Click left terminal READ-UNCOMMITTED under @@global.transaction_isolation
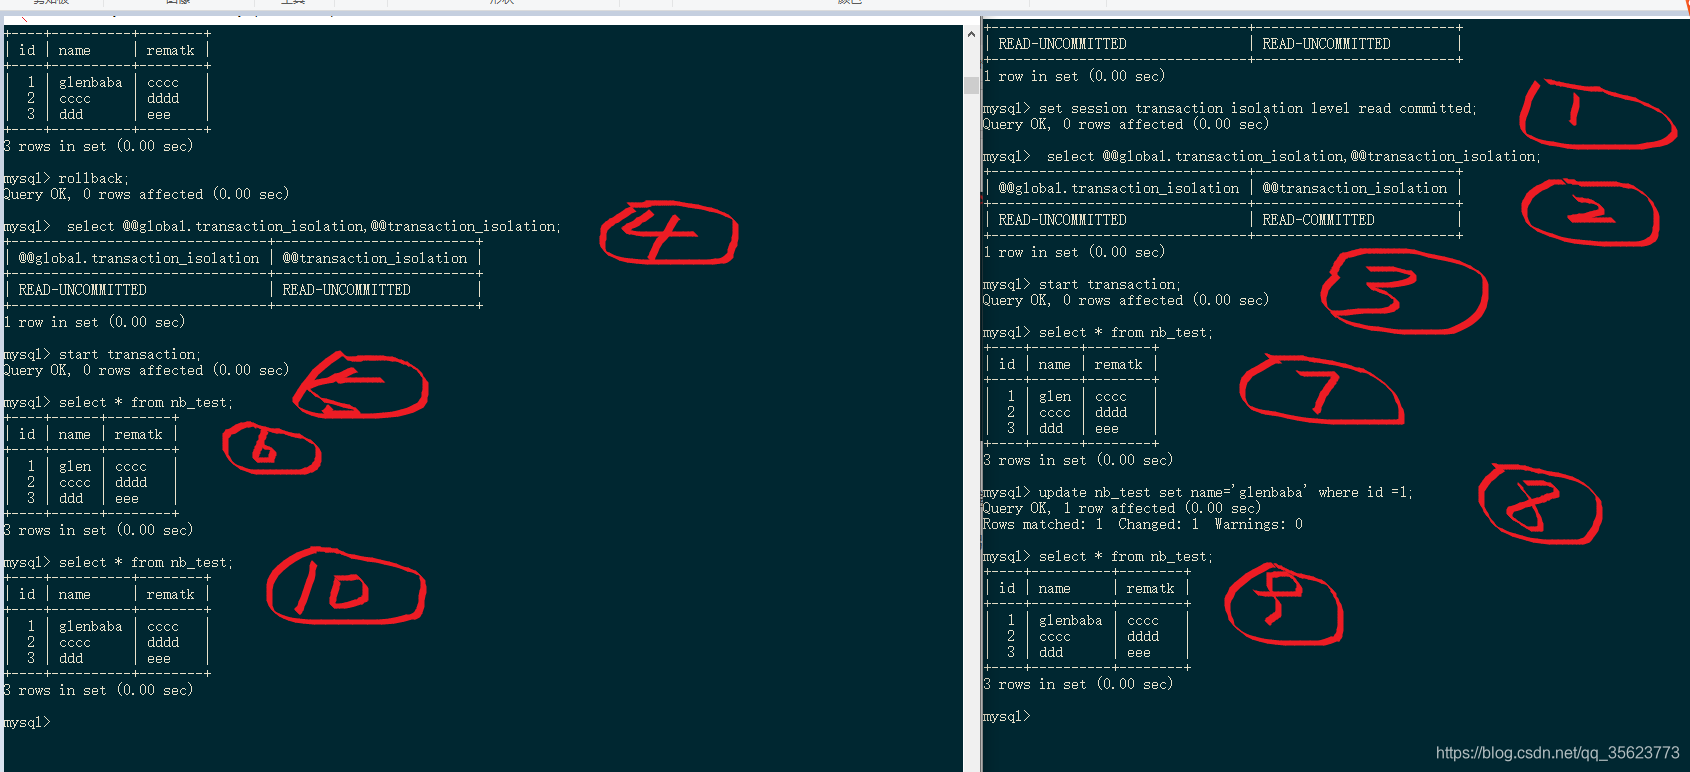Screen dimensions: 1690x772 (82, 290)
